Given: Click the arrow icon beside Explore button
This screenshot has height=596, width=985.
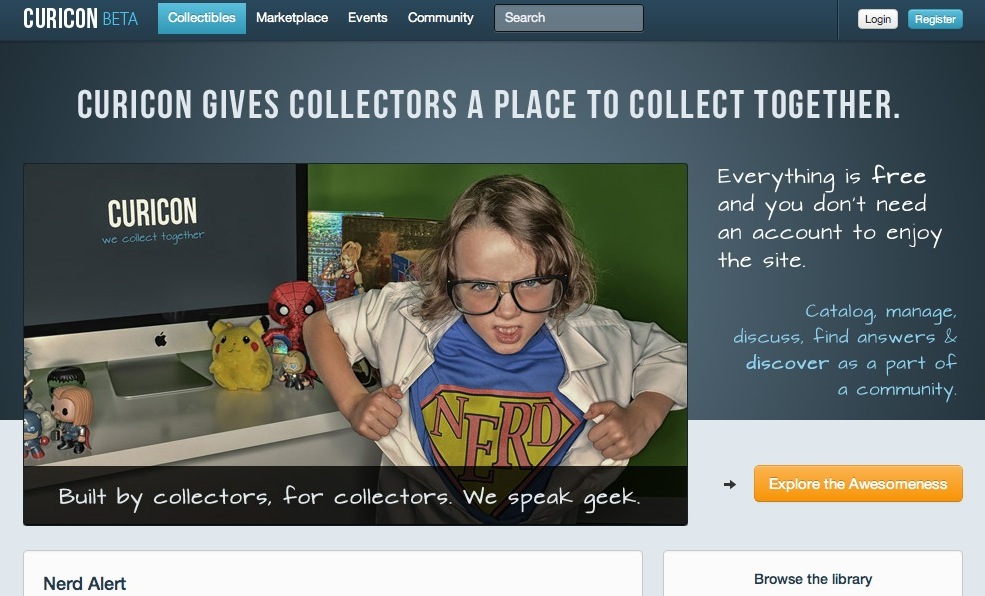Looking at the screenshot, I should tap(729, 484).
